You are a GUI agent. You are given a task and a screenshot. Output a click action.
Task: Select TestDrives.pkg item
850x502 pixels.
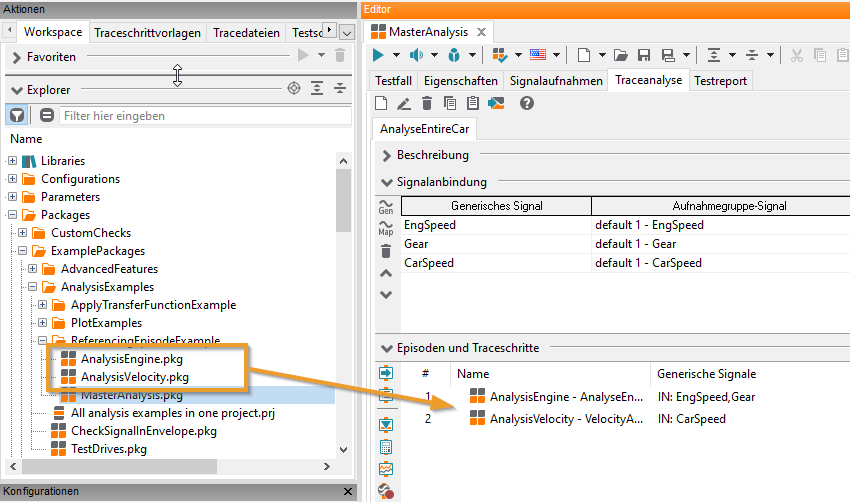pyautogui.click(x=108, y=449)
